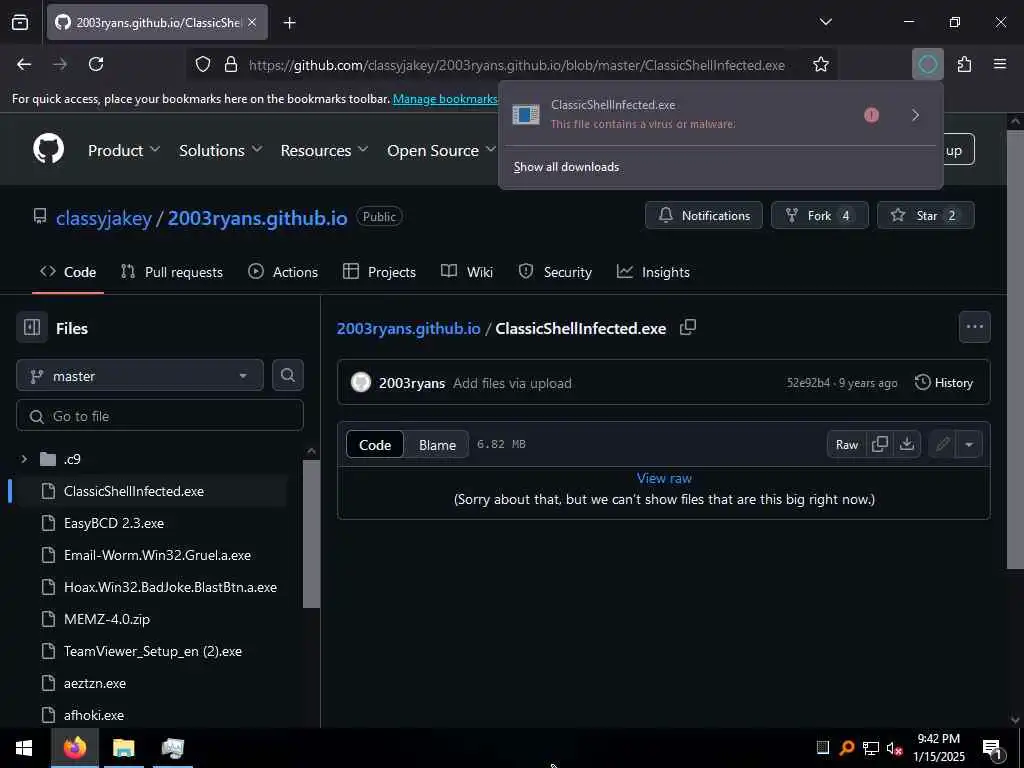Open the Firefox extensions icon

click(x=964, y=64)
